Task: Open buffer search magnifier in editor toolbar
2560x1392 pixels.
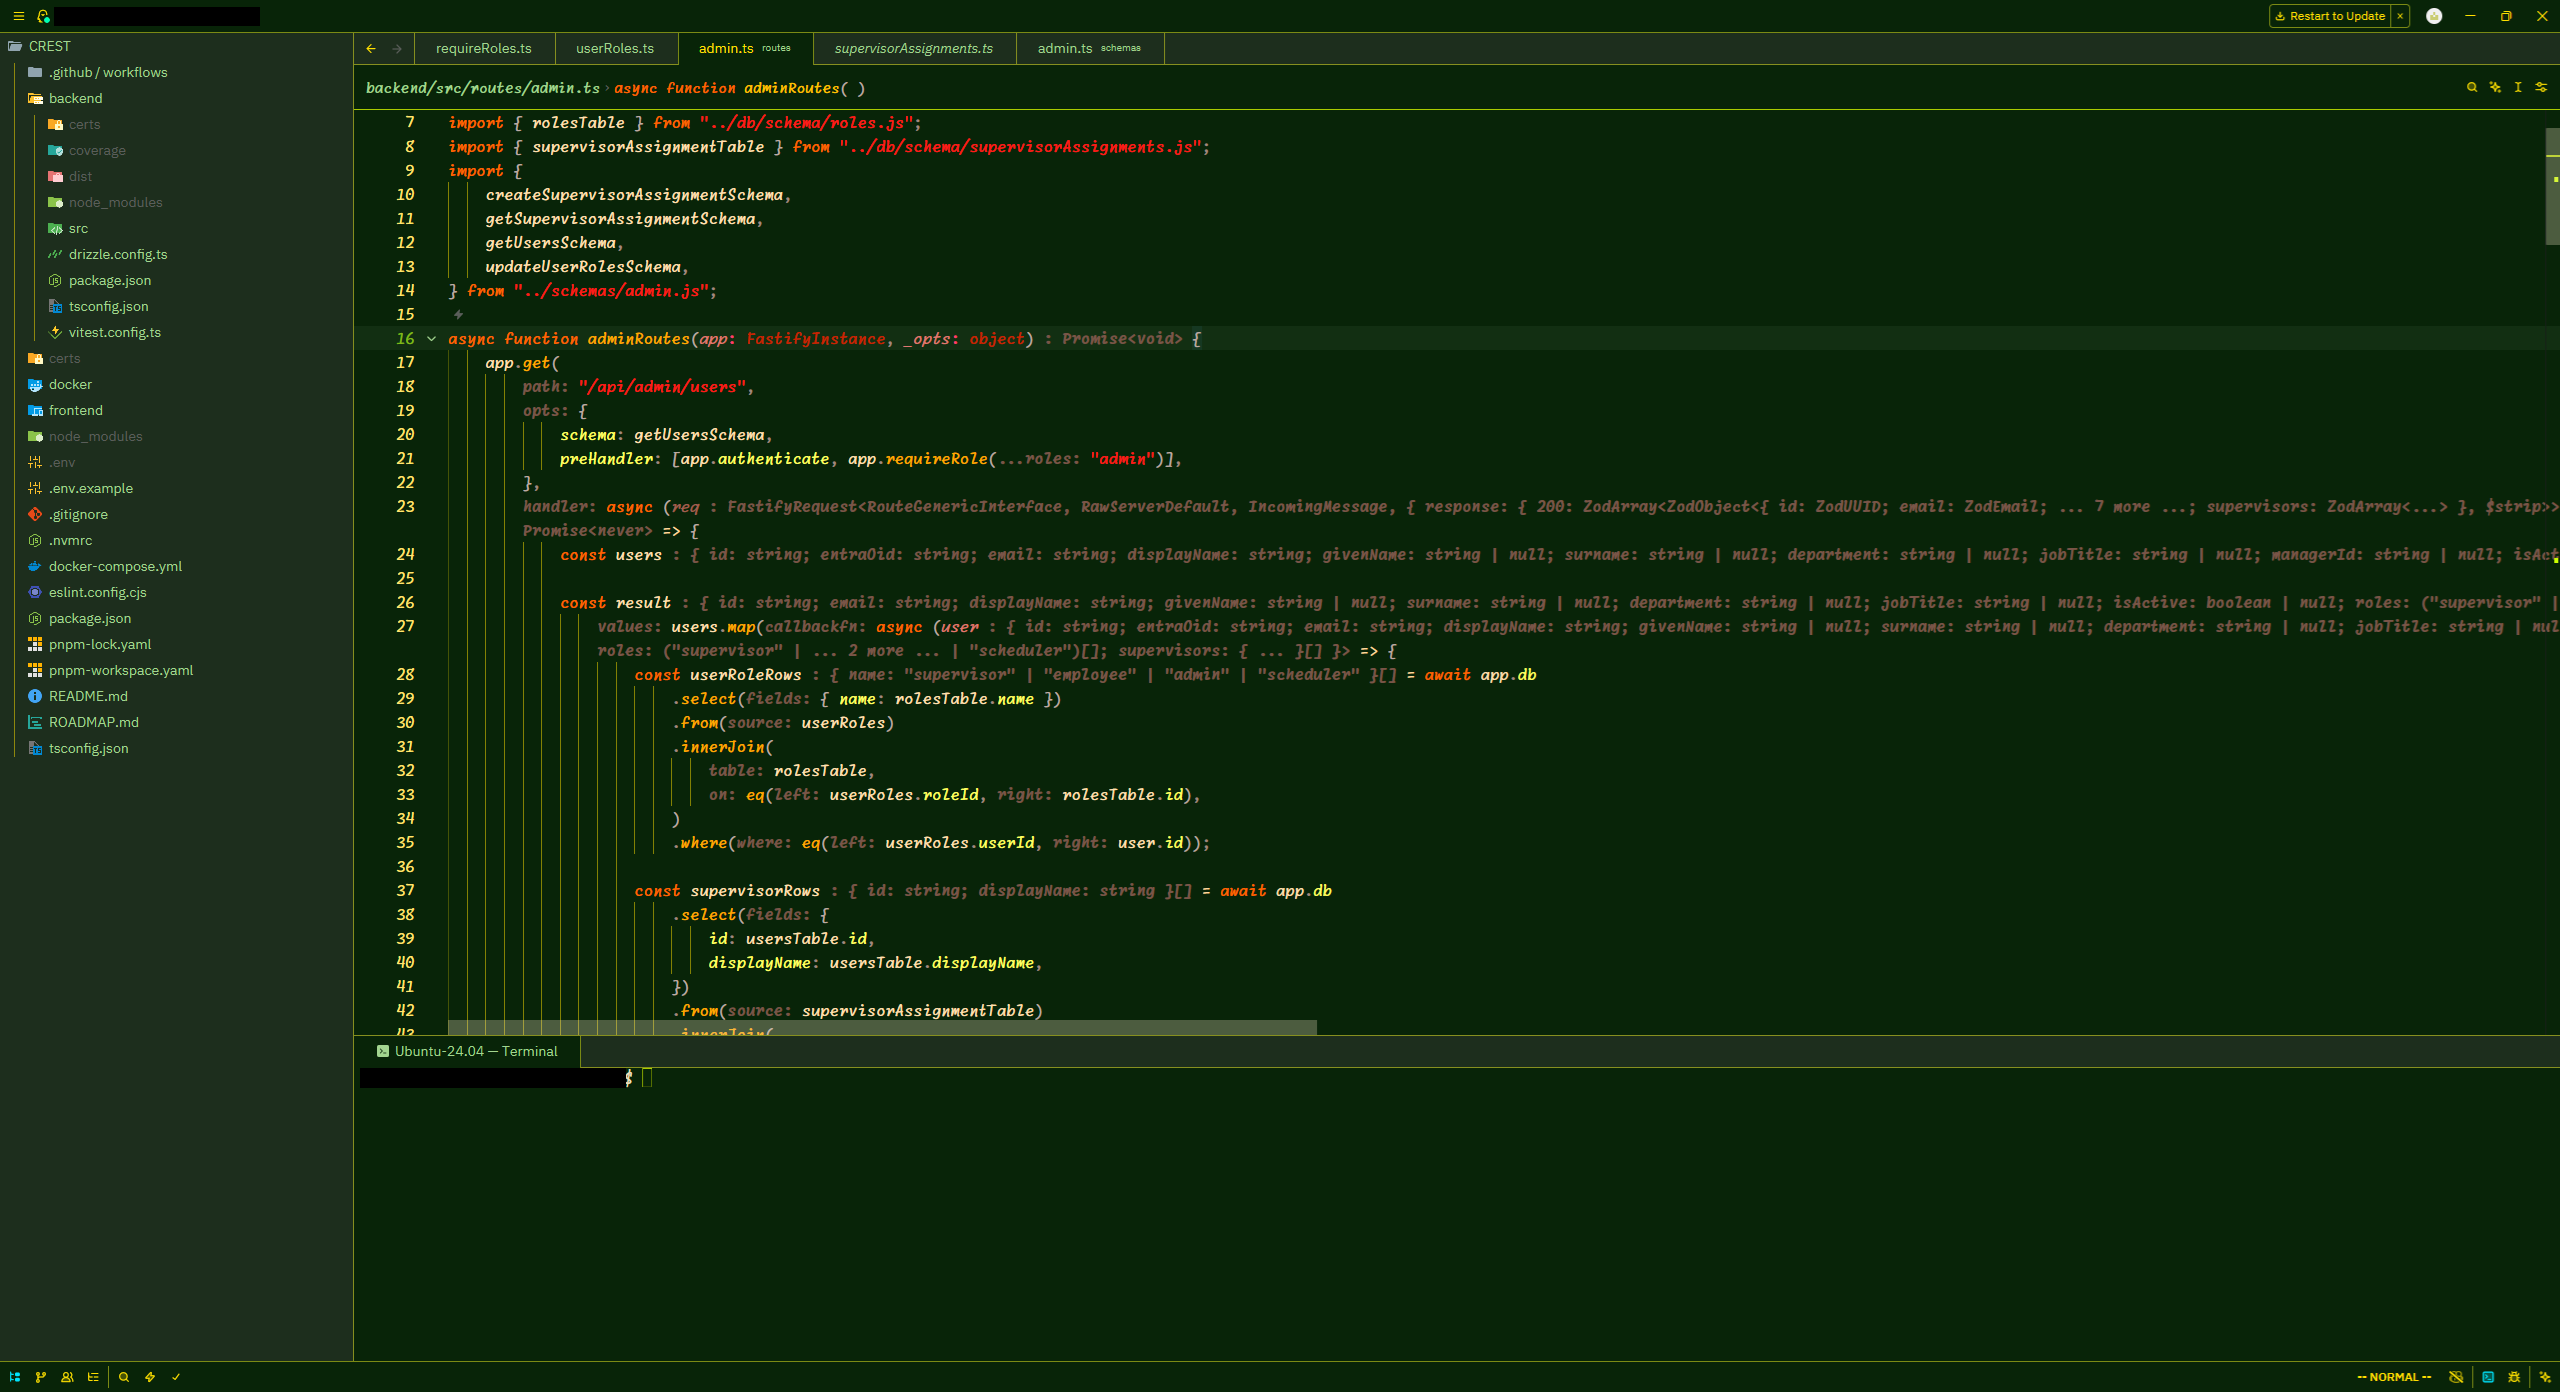Action: 2472,88
